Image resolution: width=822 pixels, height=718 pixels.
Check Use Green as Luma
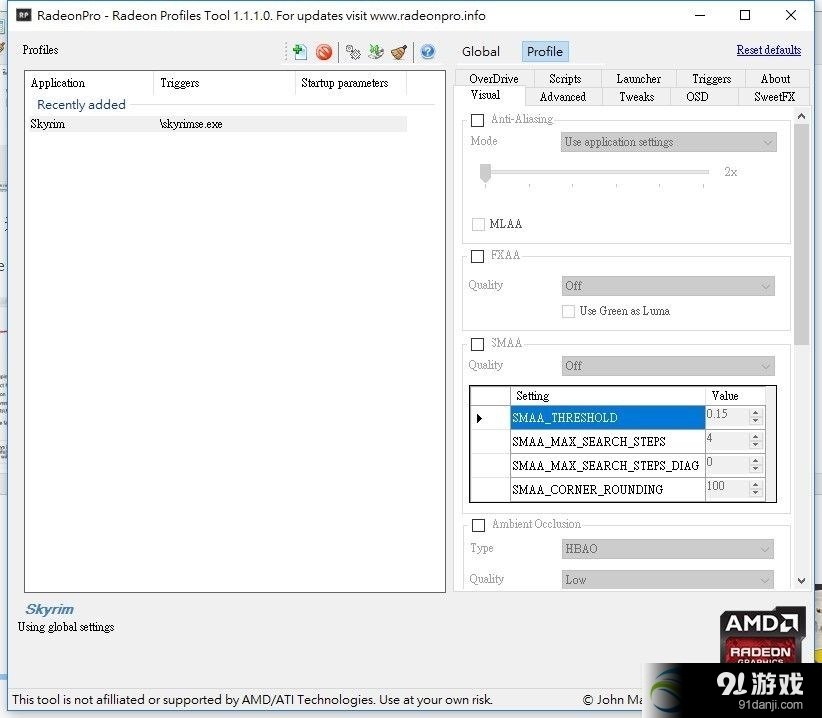pyautogui.click(x=568, y=311)
